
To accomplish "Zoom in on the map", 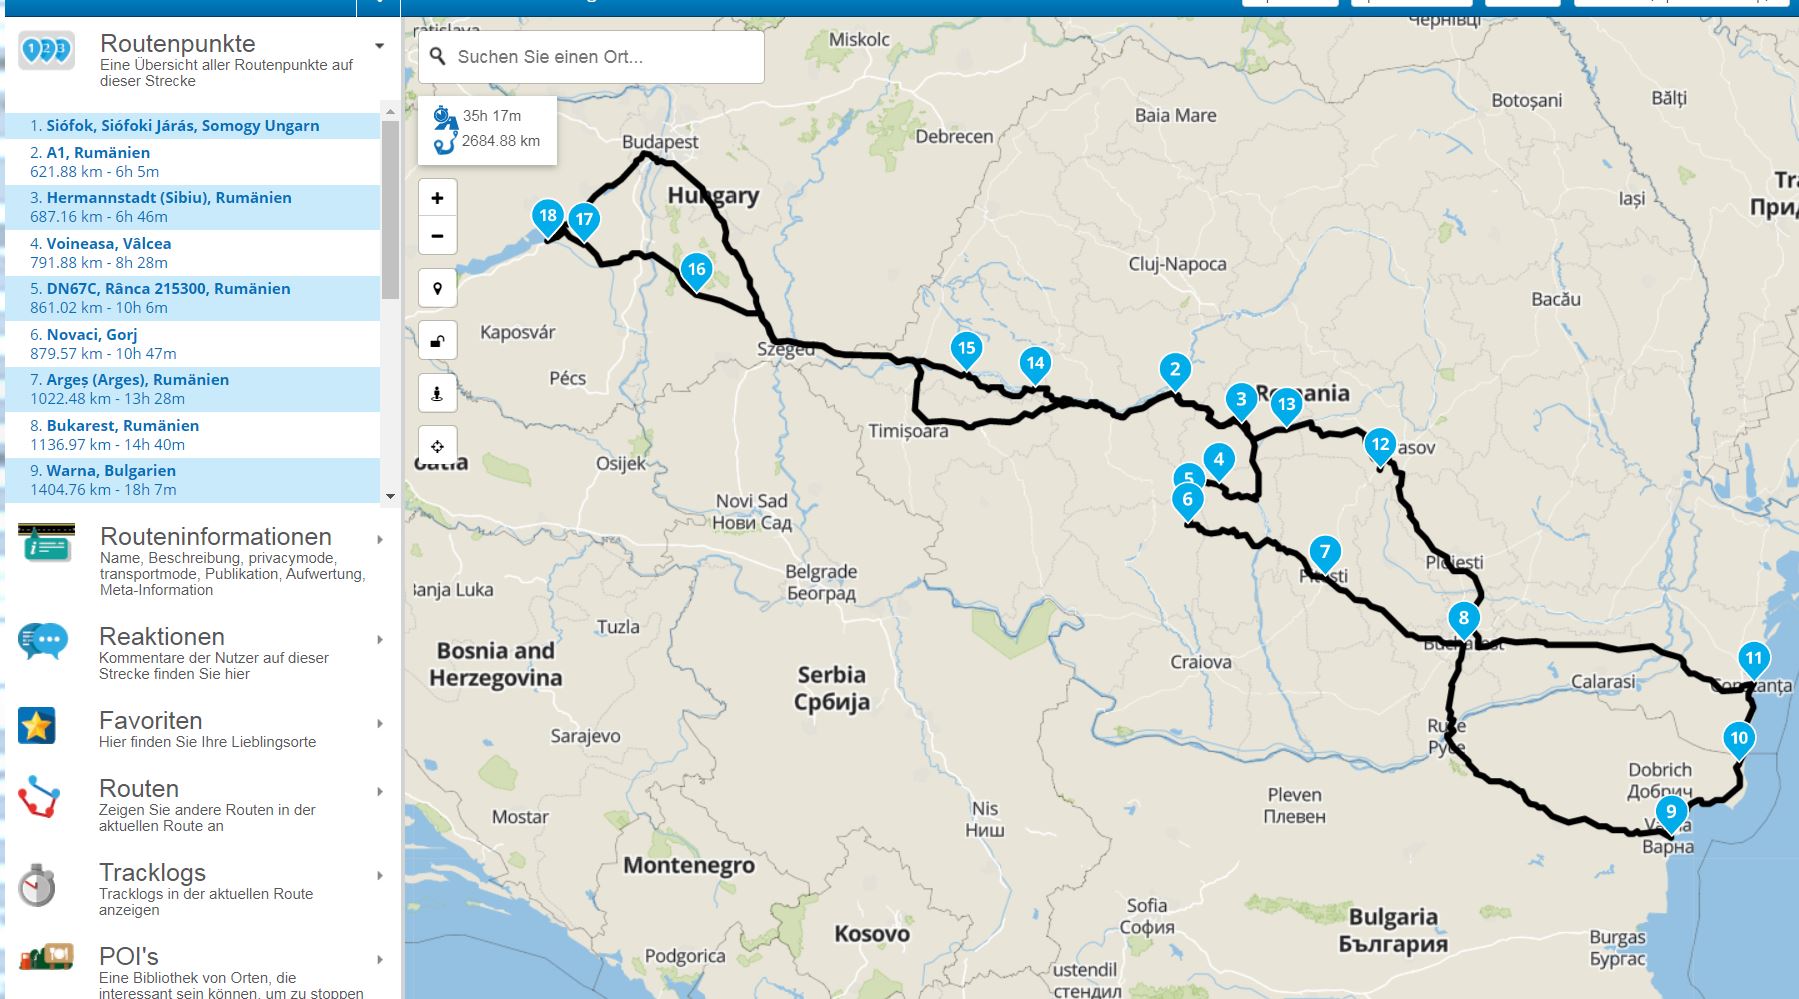I will tap(437, 198).
